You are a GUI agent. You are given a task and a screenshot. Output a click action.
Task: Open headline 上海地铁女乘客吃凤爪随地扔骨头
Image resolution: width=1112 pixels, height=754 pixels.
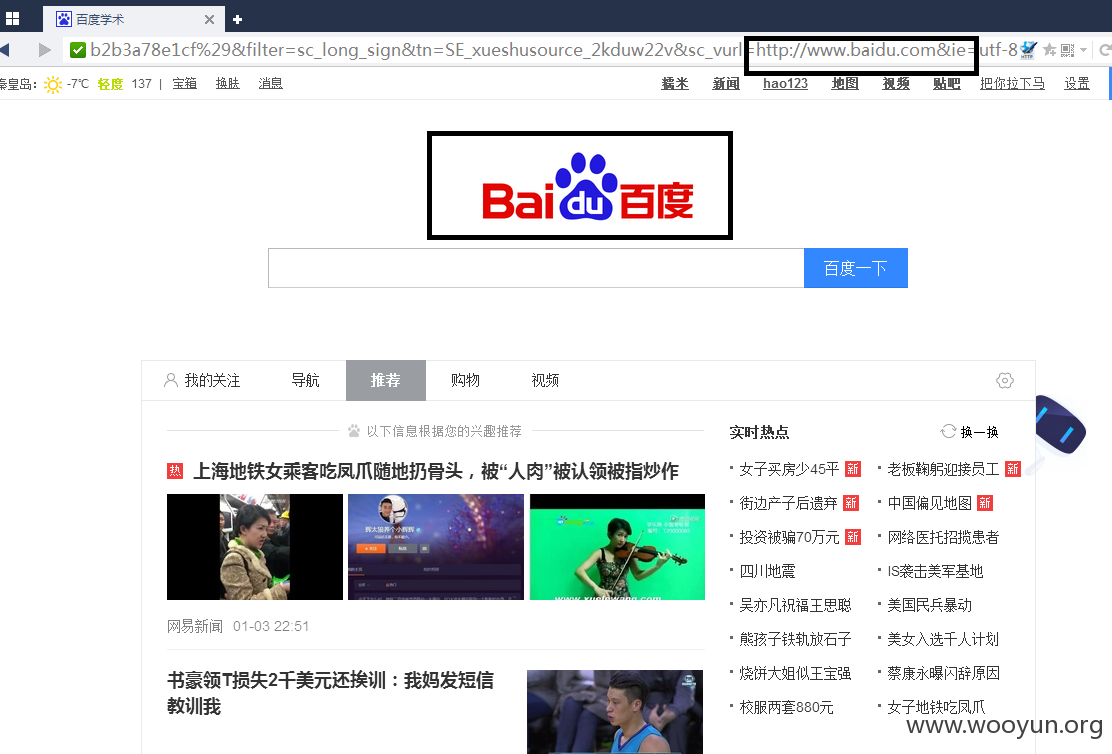pyautogui.click(x=435, y=471)
